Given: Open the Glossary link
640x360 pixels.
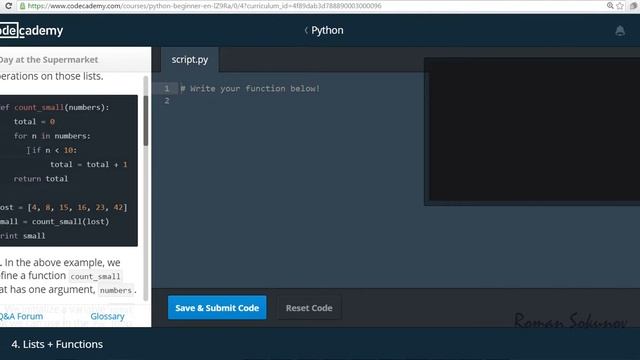Looking at the screenshot, I should click(107, 316).
